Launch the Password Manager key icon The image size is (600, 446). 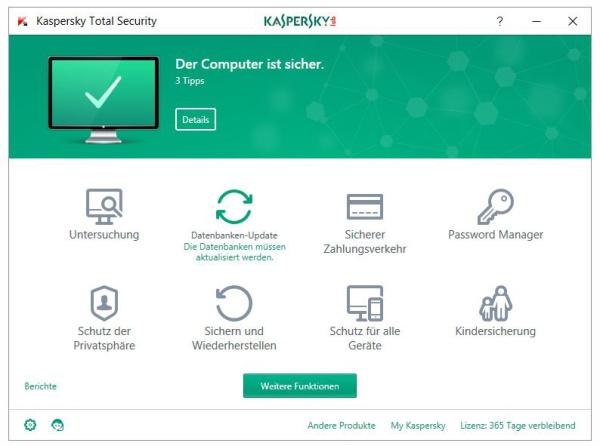(x=496, y=207)
